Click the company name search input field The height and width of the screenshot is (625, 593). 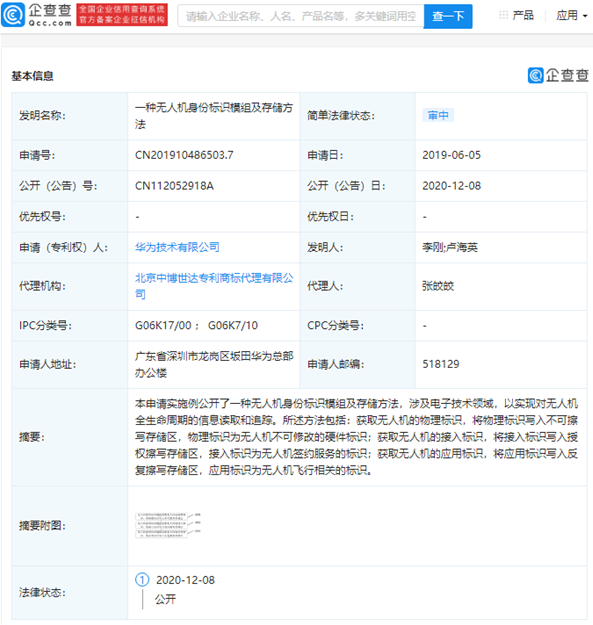301,16
